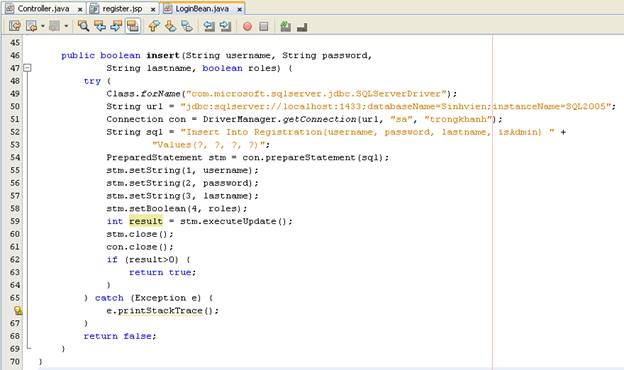Click the method name insert
The image size is (624, 370).
tap(163, 55)
